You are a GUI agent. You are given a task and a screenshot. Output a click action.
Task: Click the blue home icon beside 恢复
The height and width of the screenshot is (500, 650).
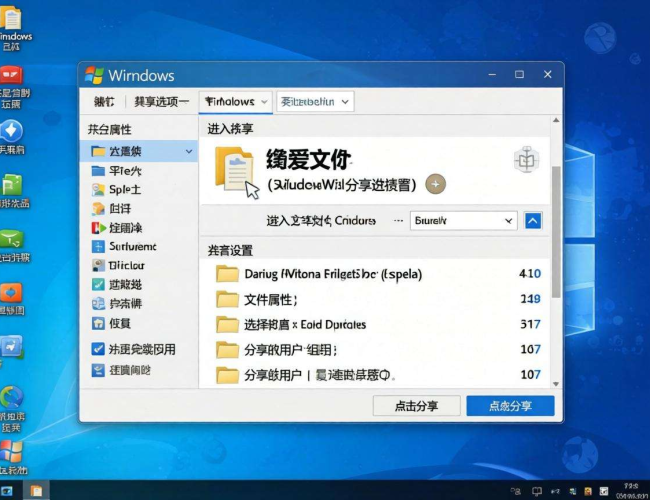click(98, 323)
